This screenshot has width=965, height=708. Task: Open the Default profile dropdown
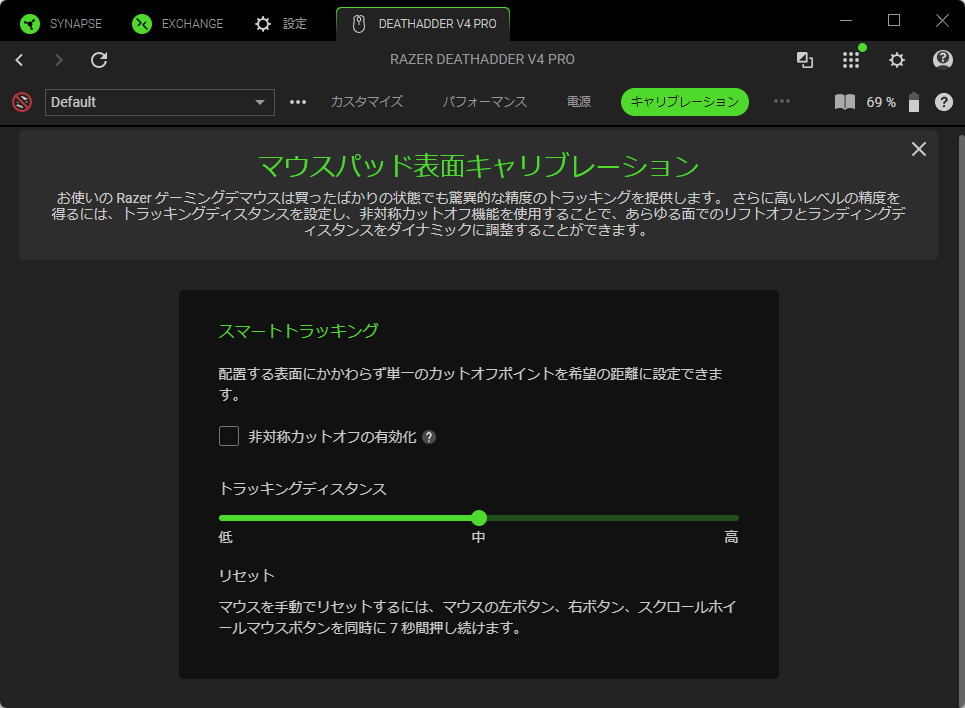[160, 102]
